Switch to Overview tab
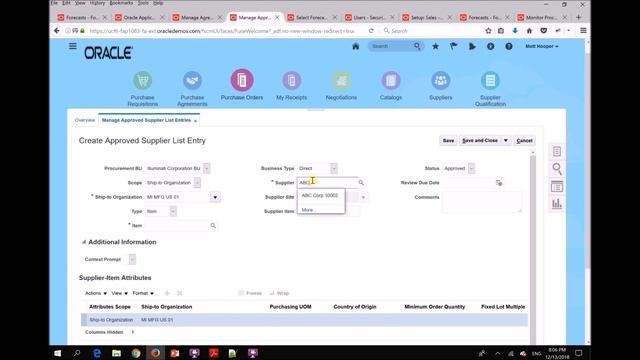The width and height of the screenshot is (640, 360). coord(84,120)
